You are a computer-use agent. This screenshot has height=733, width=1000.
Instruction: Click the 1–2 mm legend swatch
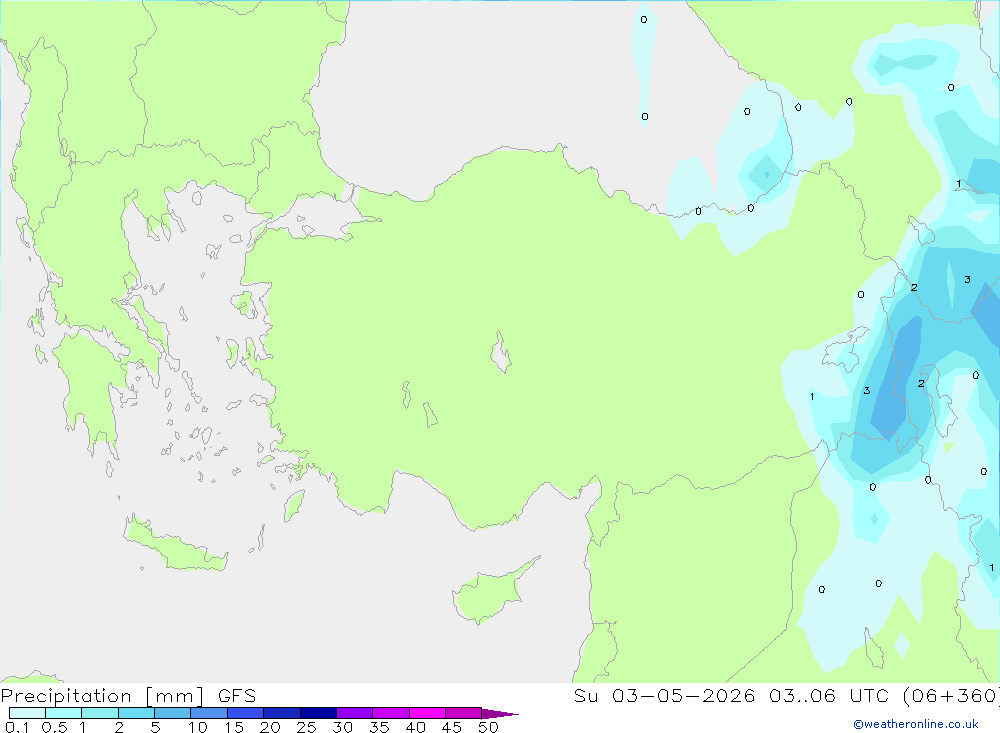tap(100, 713)
